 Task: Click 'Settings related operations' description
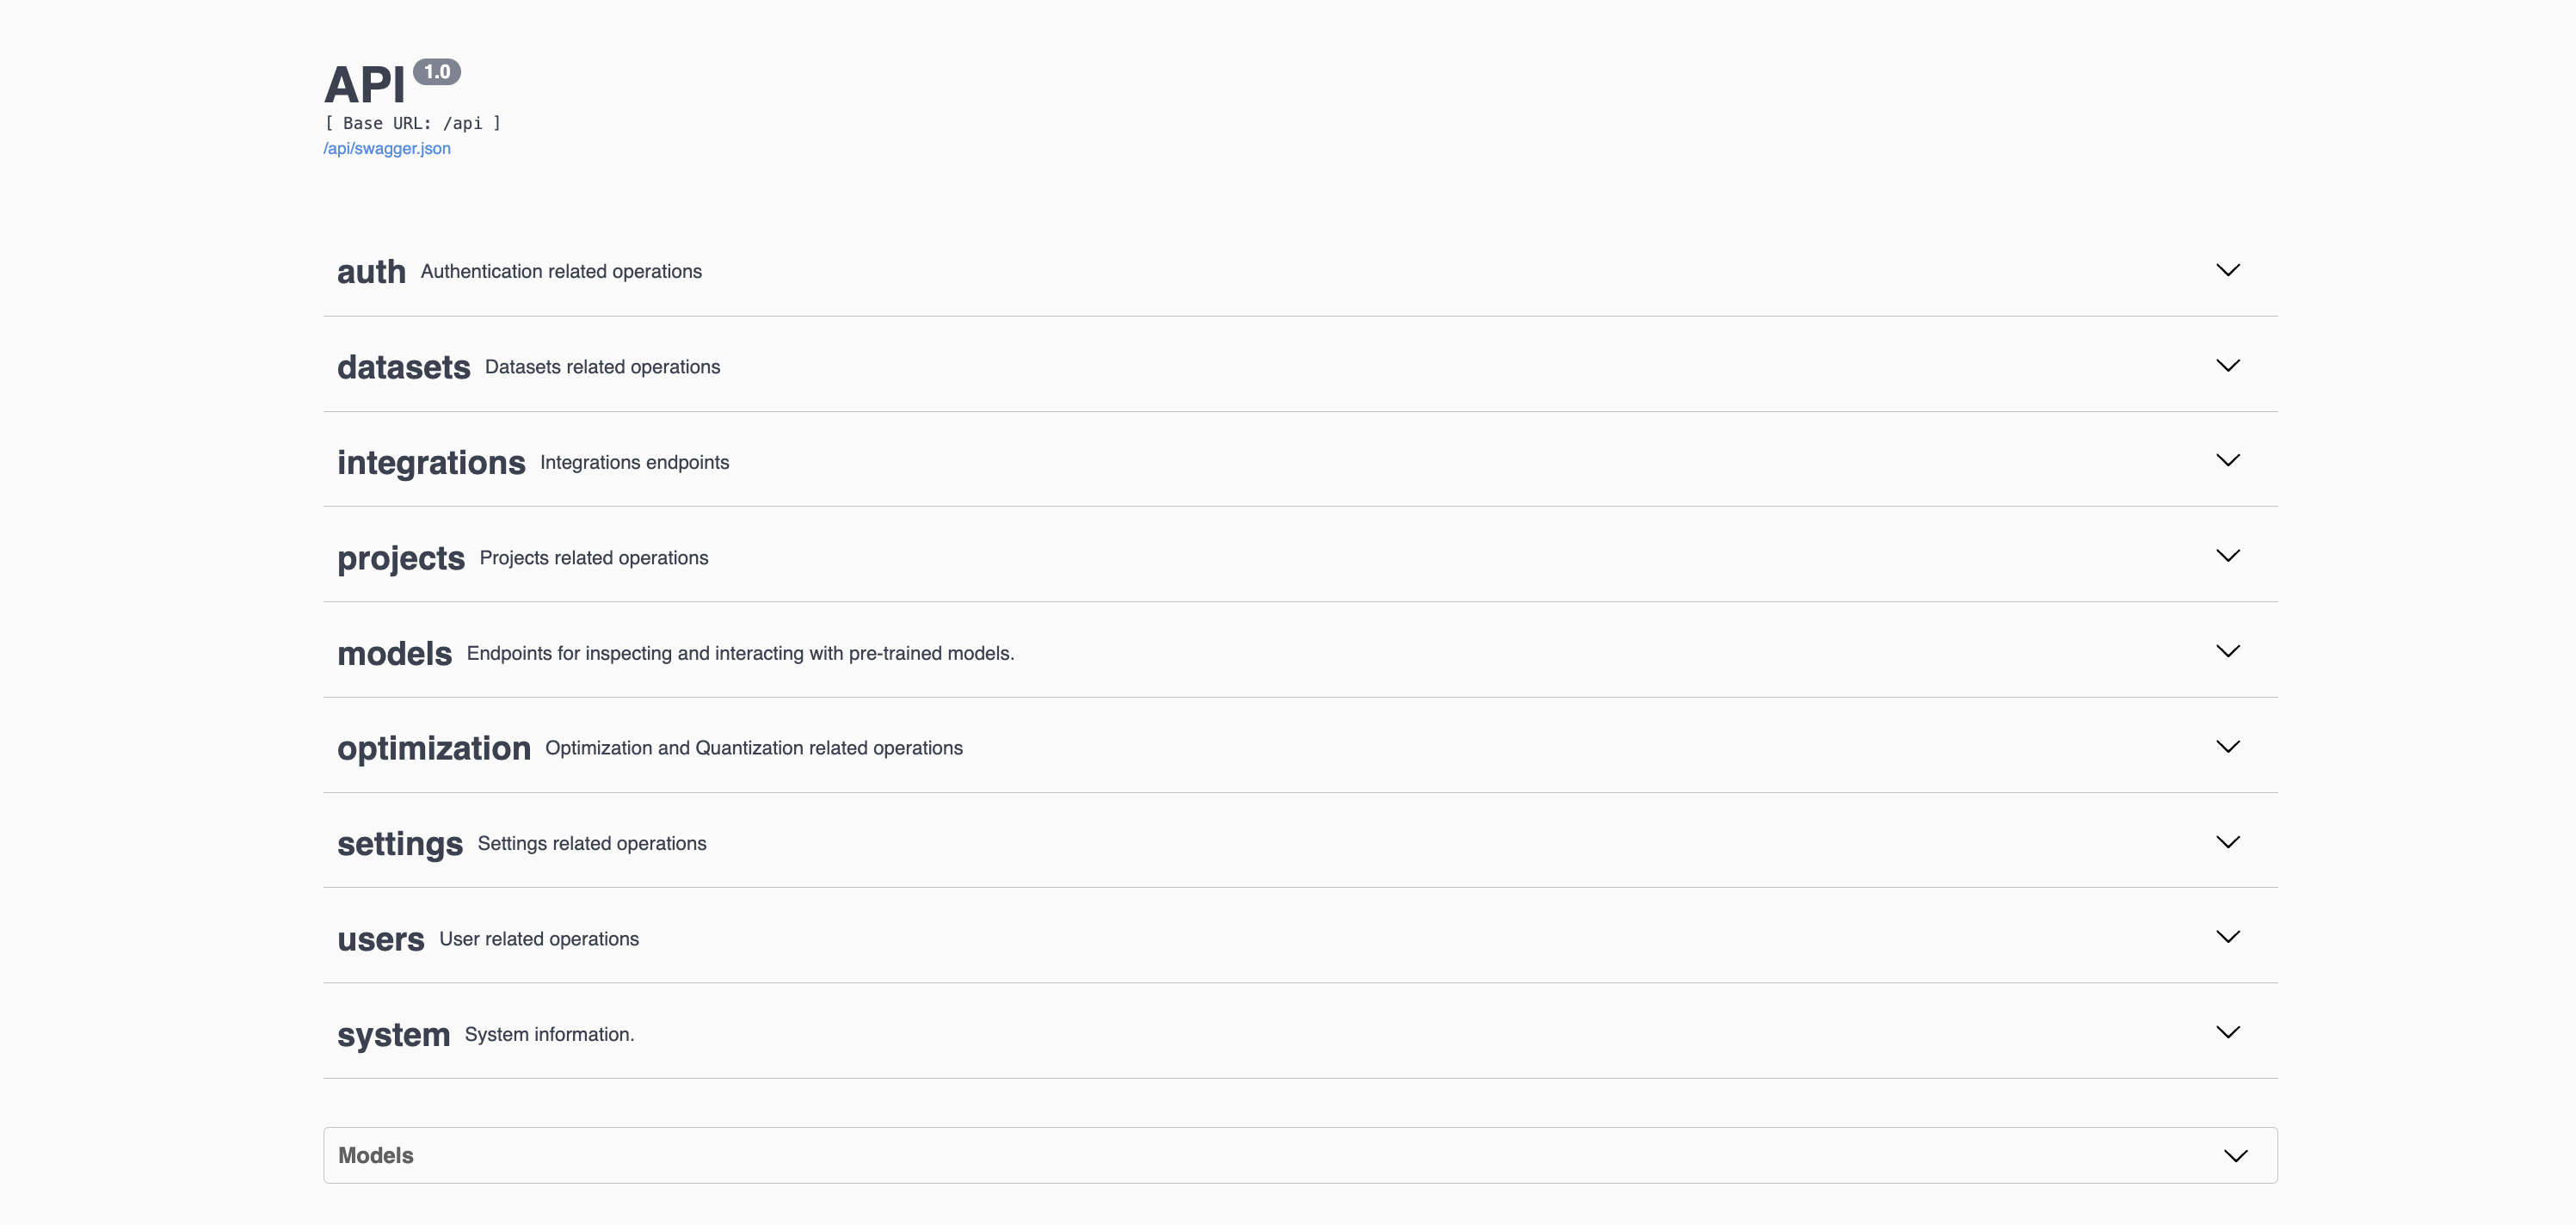(592, 844)
